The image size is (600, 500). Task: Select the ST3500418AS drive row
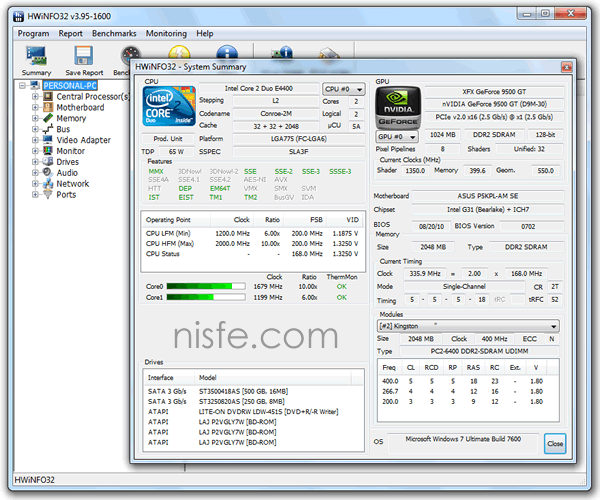tap(253, 391)
